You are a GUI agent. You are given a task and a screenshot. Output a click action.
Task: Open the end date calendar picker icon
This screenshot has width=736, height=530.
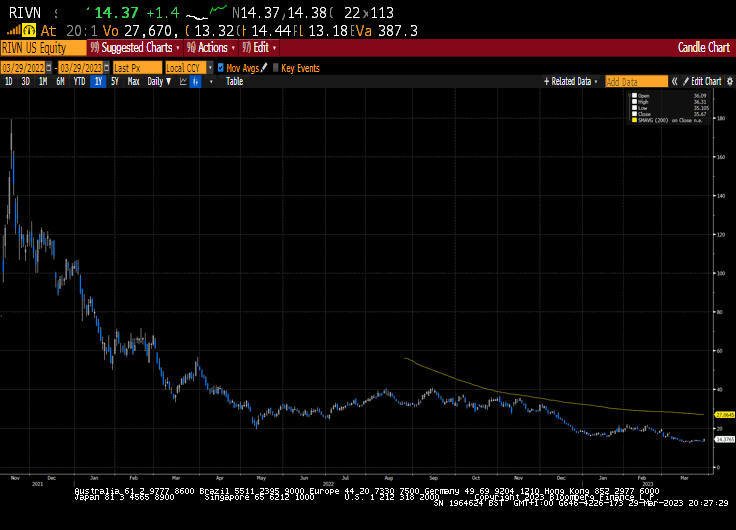click(x=107, y=68)
